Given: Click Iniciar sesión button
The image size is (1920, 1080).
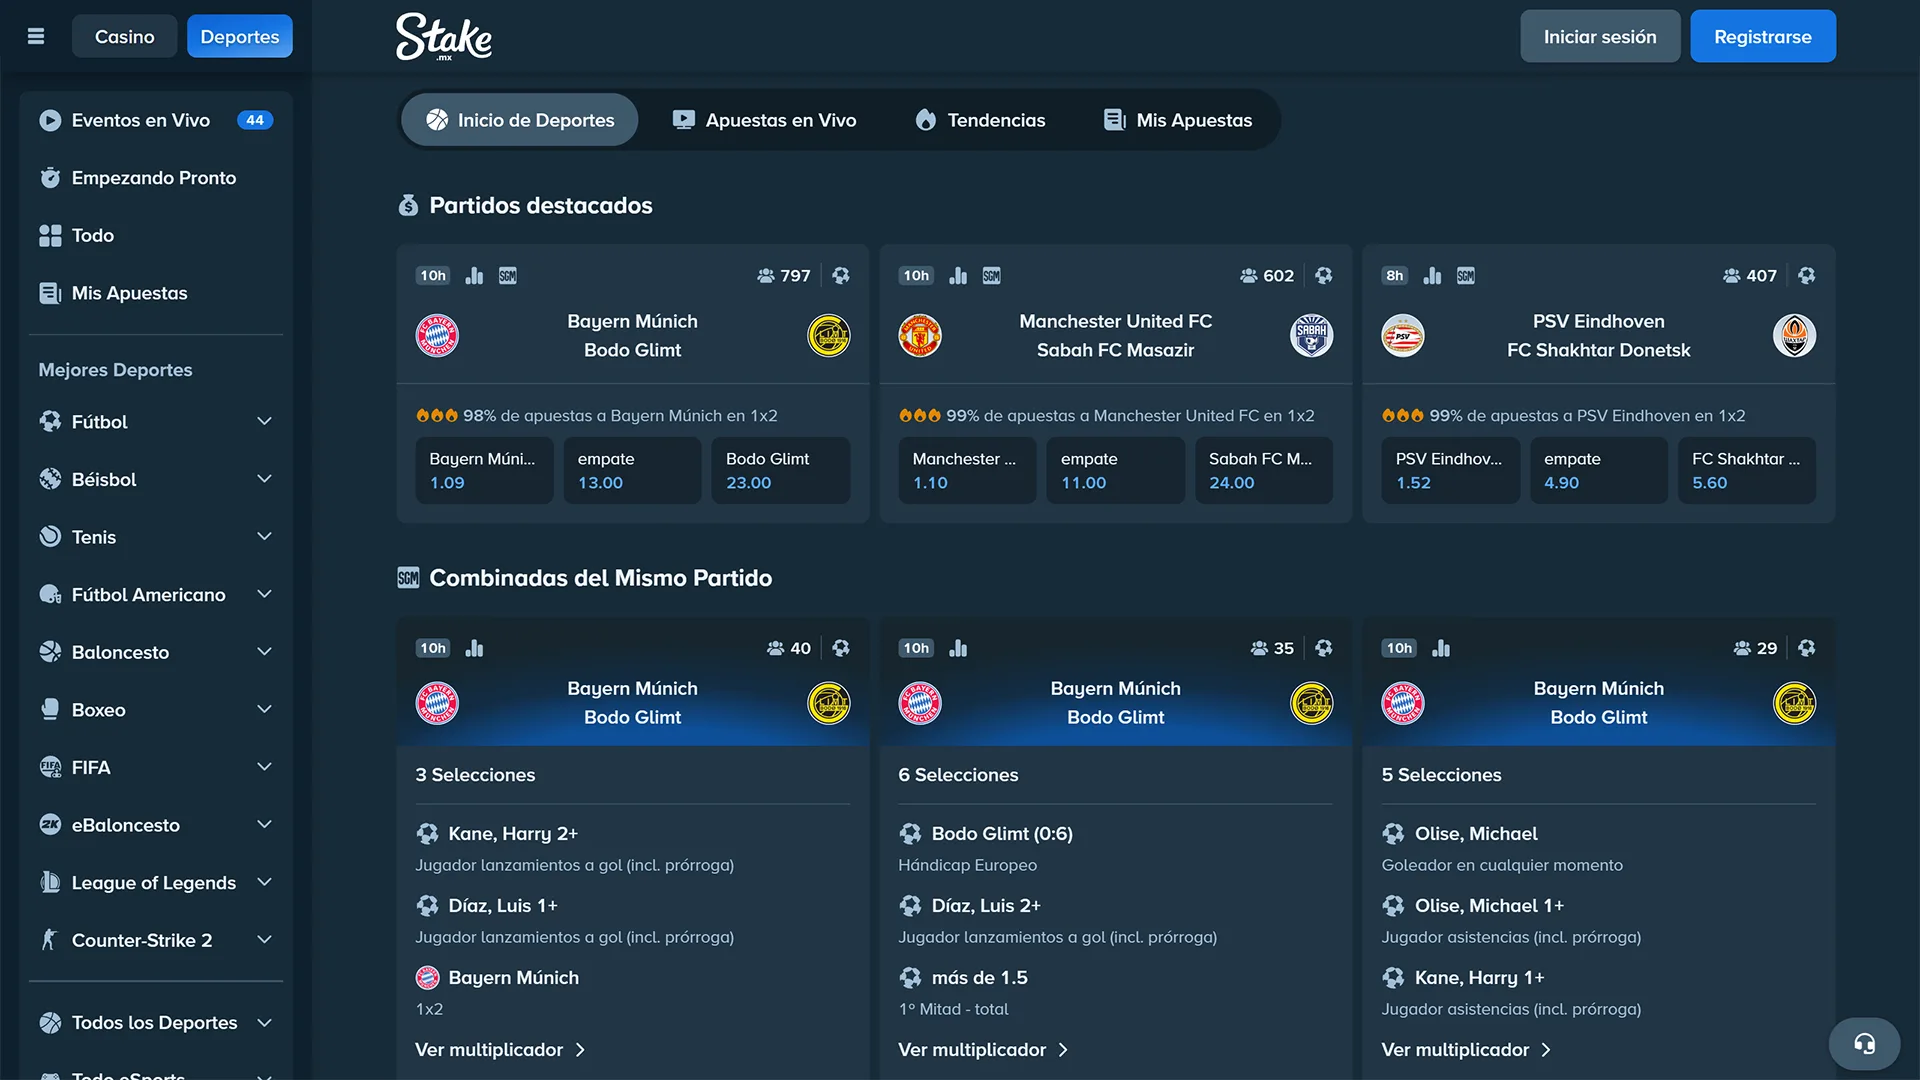Looking at the screenshot, I should tap(1600, 36).
